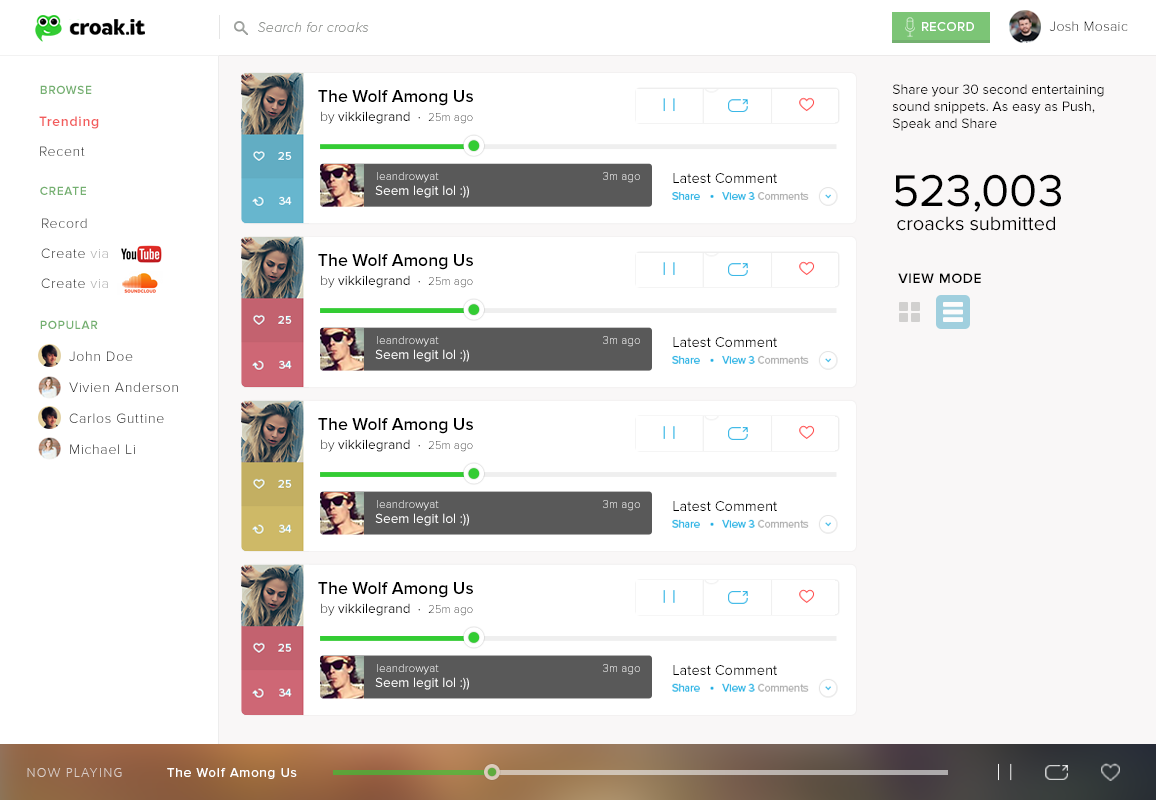Open Trending in the Browse menu
Image resolution: width=1156 pixels, height=800 pixels.
(69, 122)
